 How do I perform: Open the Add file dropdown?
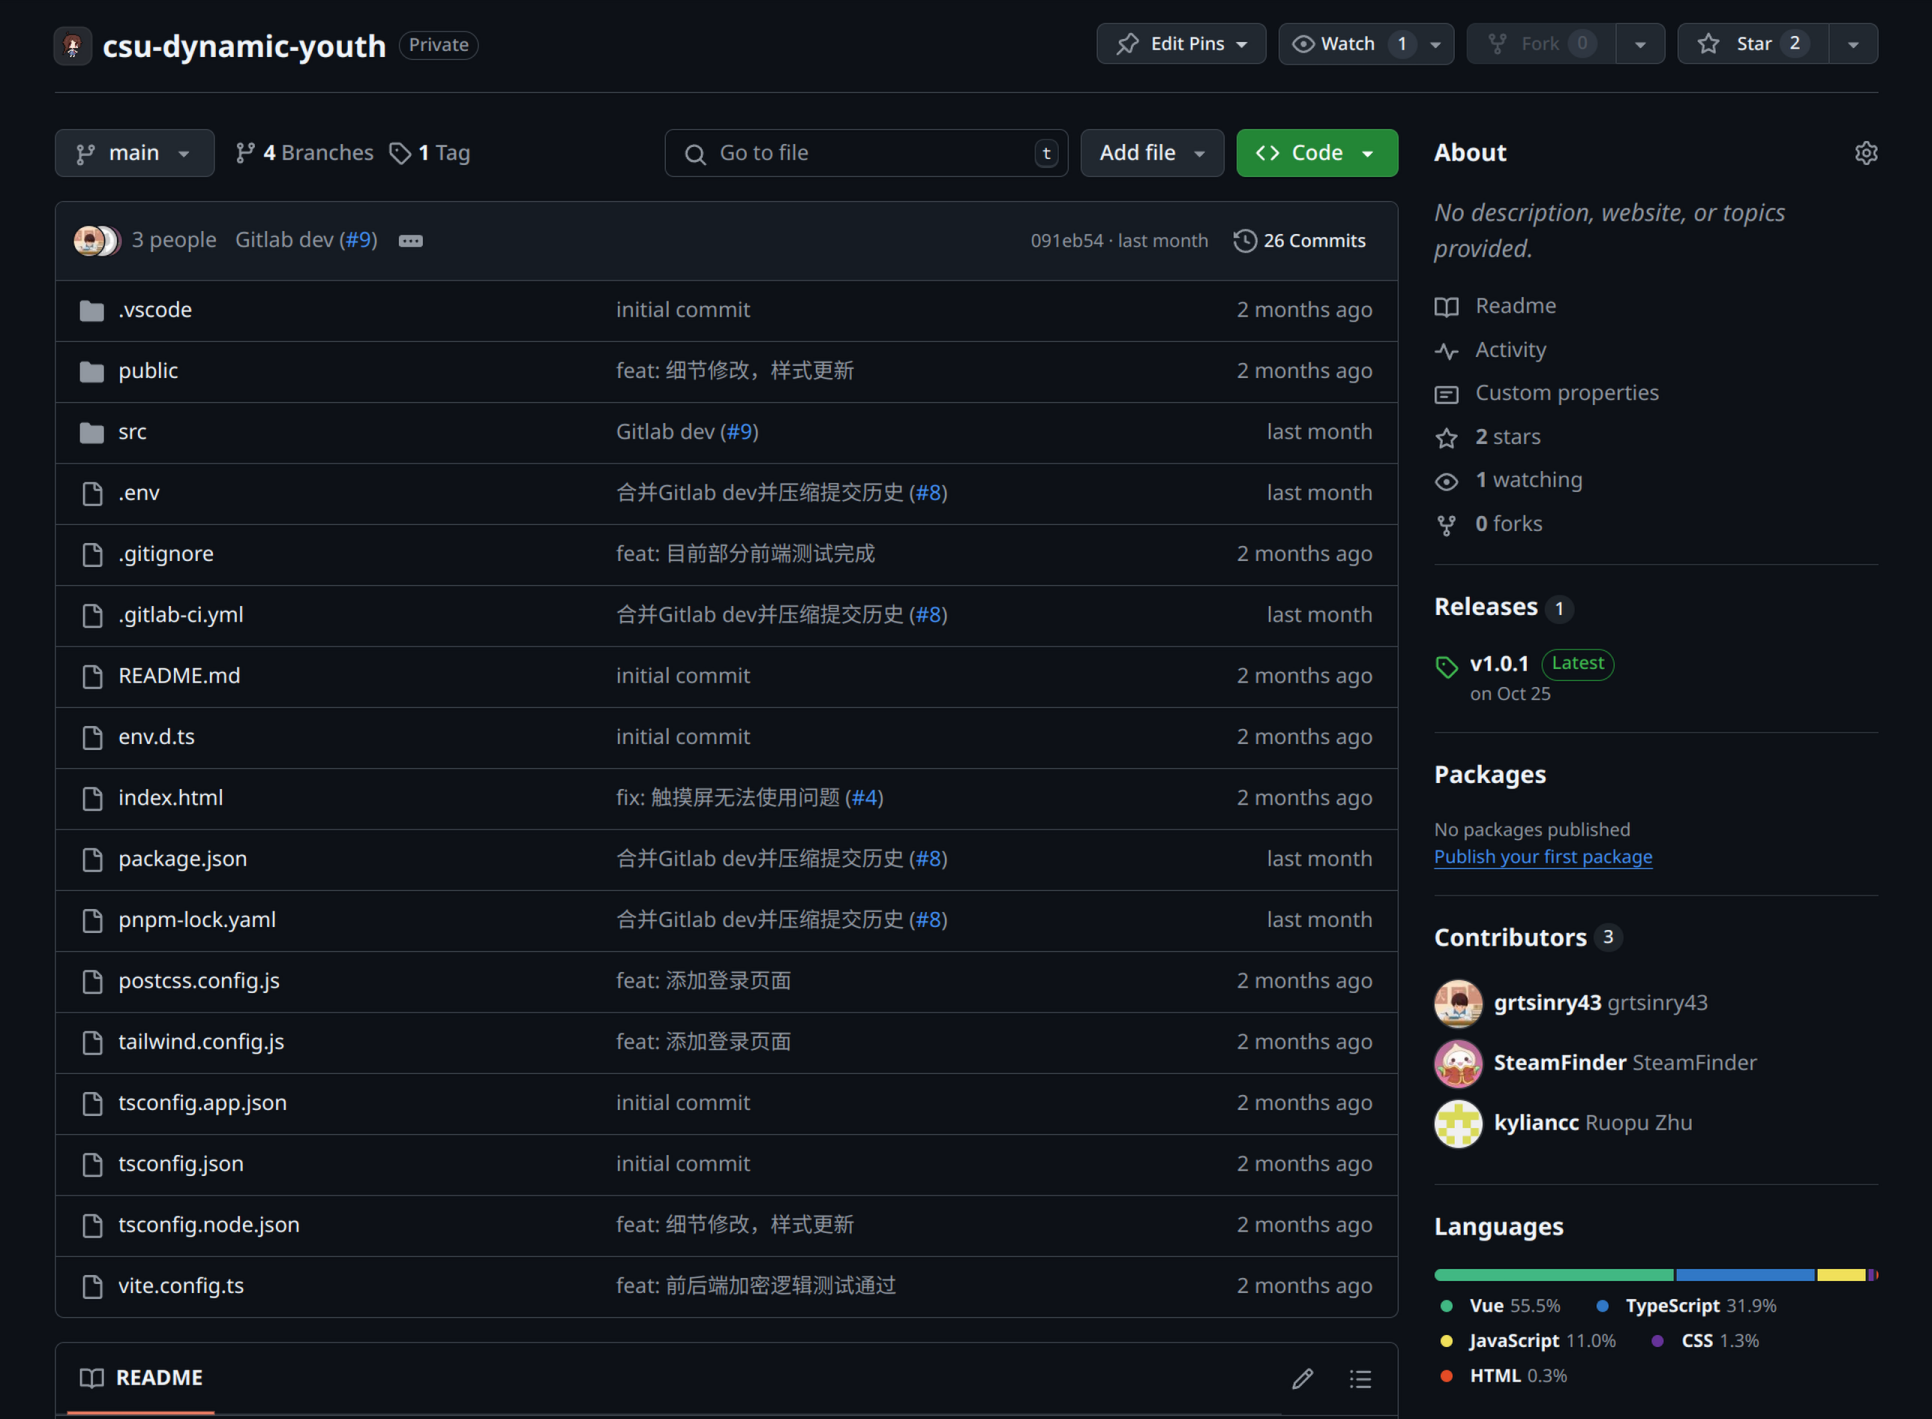1151,153
